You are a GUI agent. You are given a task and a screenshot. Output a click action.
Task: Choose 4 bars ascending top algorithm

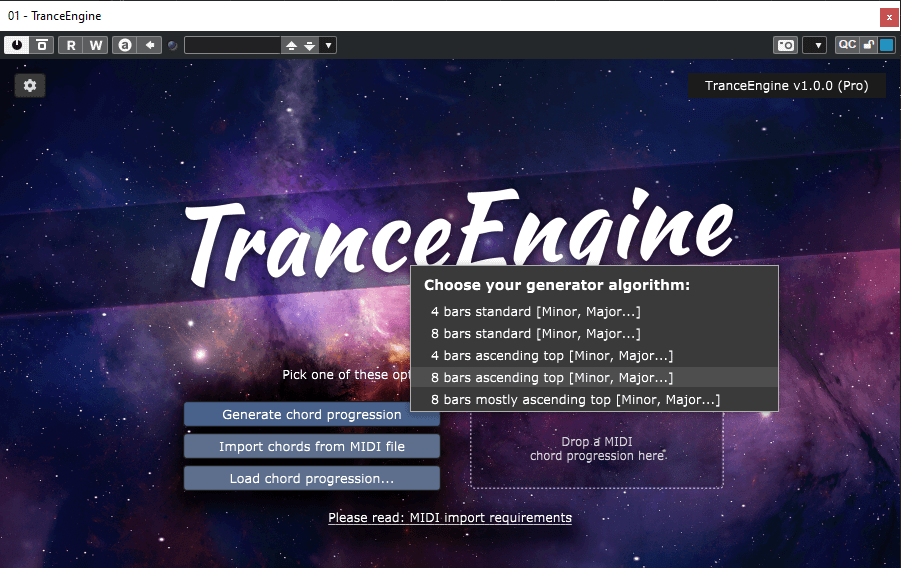[x=595, y=356]
